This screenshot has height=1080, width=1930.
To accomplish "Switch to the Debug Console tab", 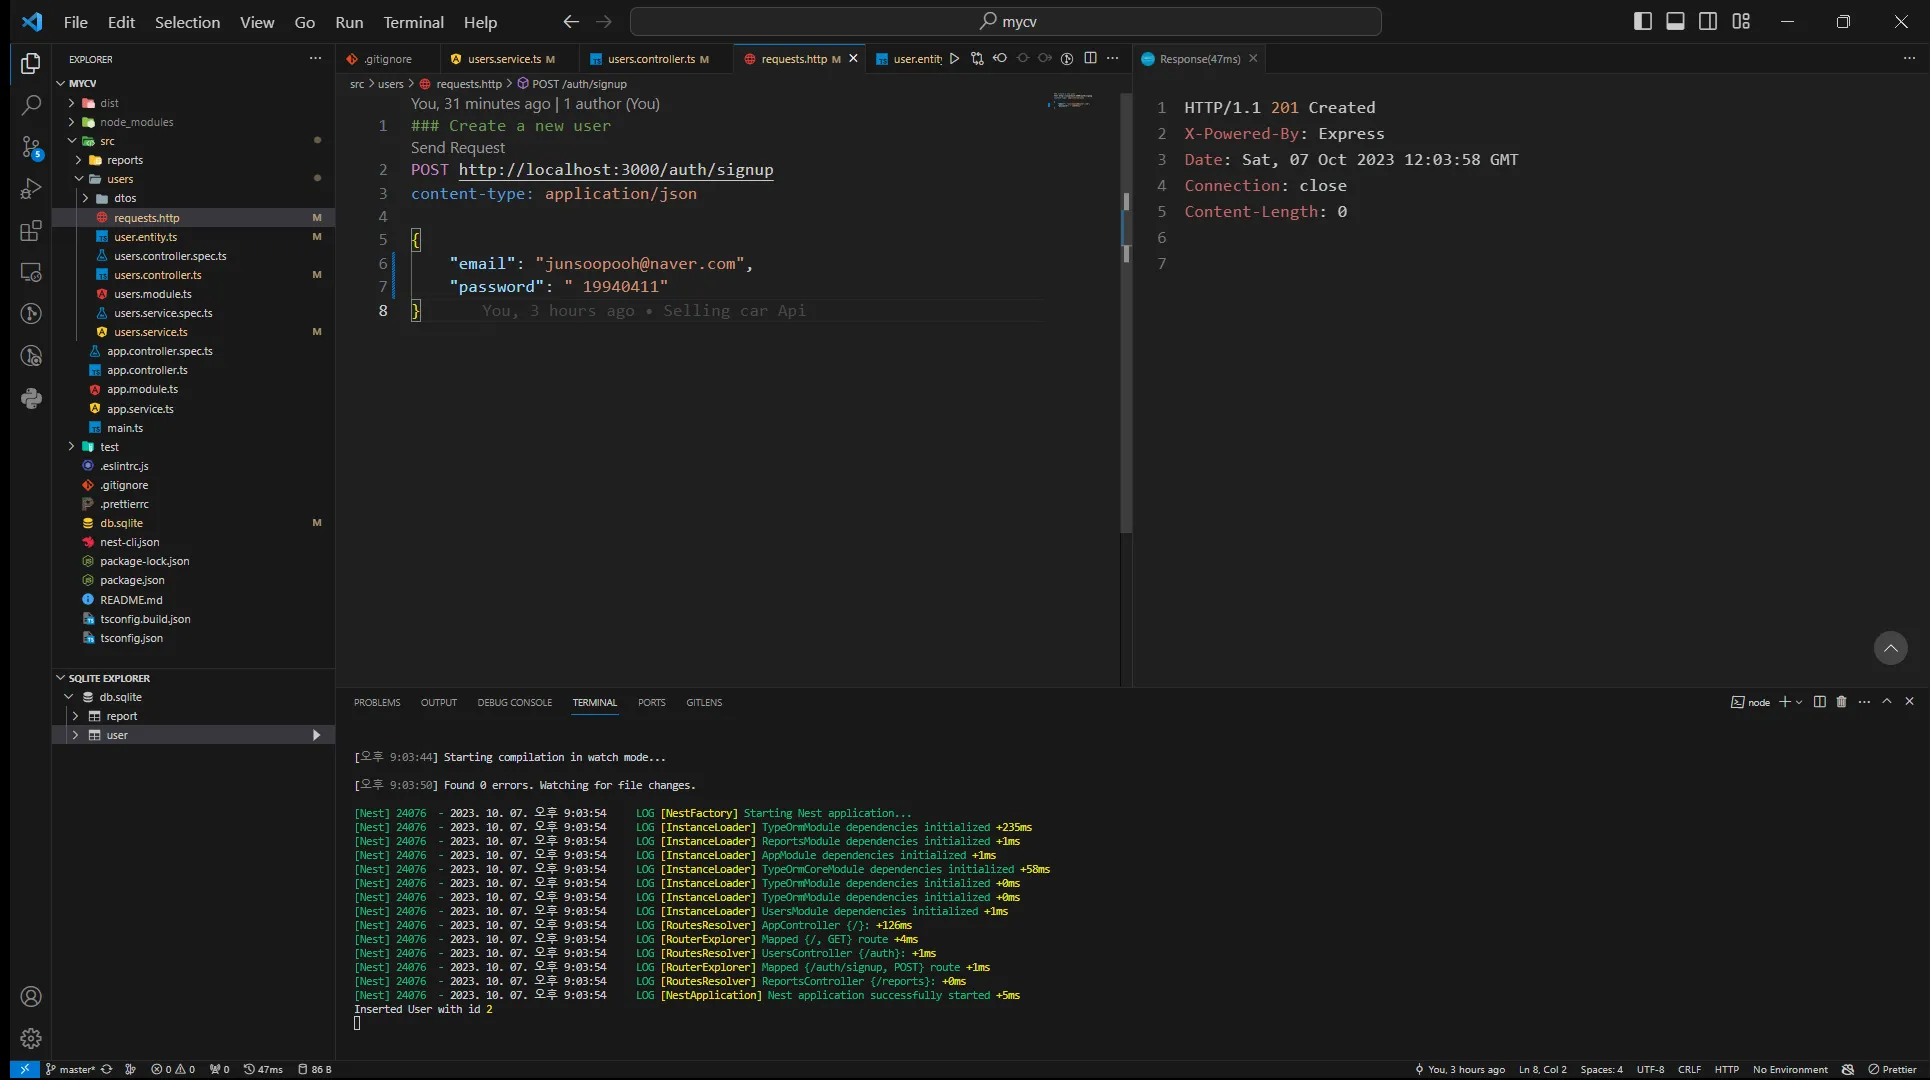I will [514, 702].
